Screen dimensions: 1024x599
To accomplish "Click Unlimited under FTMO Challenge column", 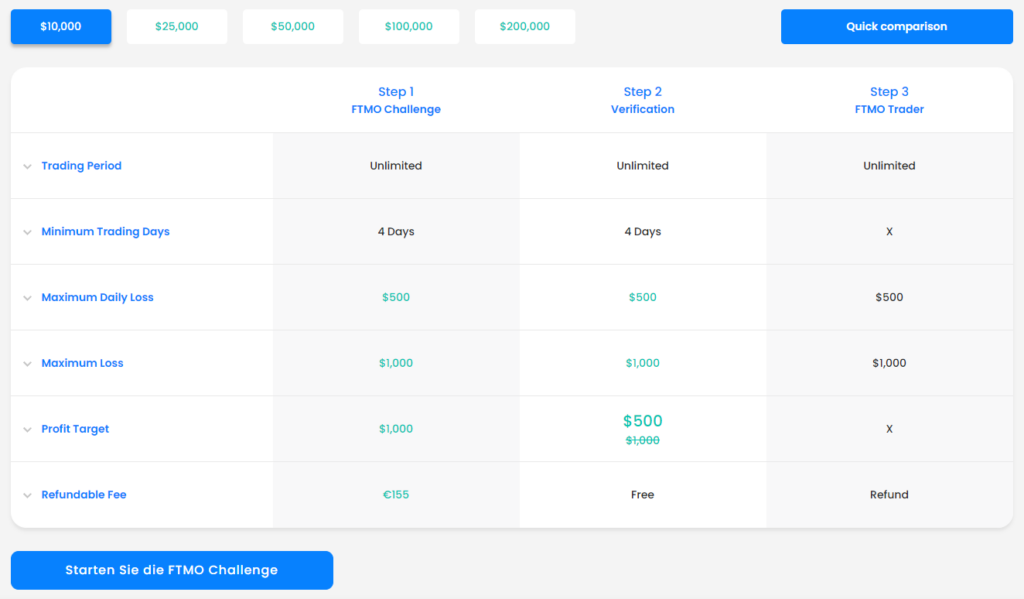I will [396, 166].
